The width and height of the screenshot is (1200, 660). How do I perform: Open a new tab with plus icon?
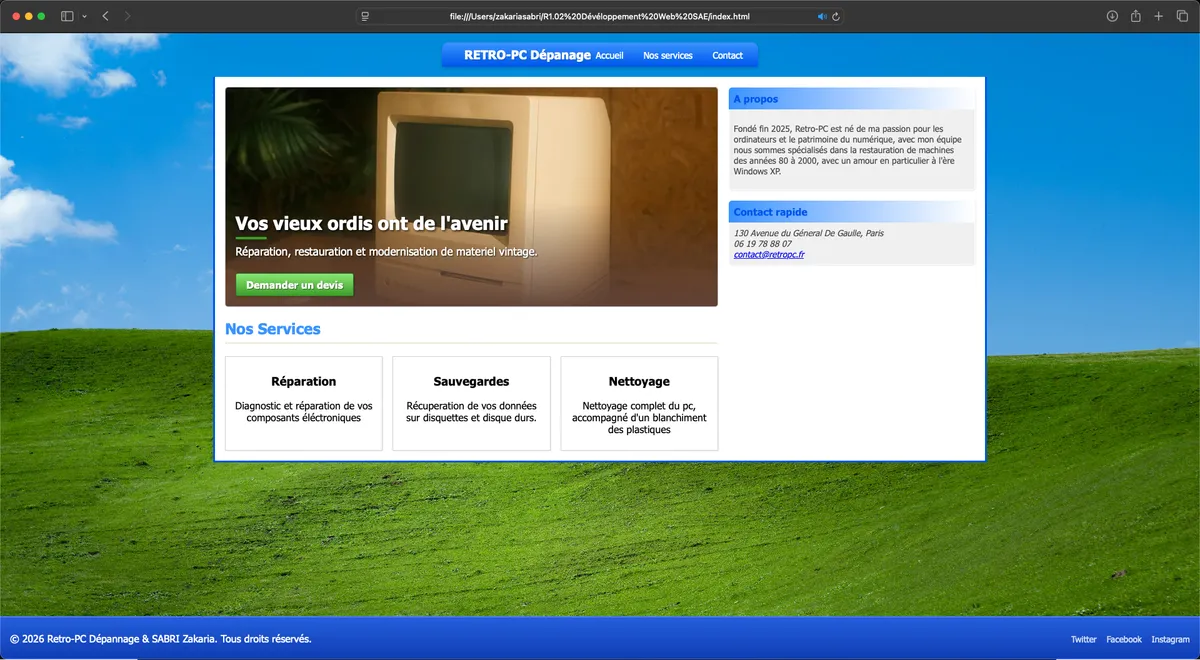point(1158,16)
